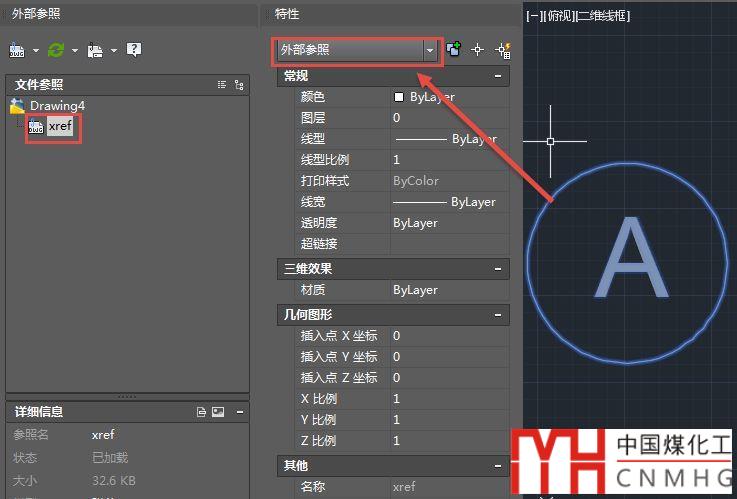The image size is (737, 499).
Task: Switch file references to list view
Action: [x=222, y=85]
